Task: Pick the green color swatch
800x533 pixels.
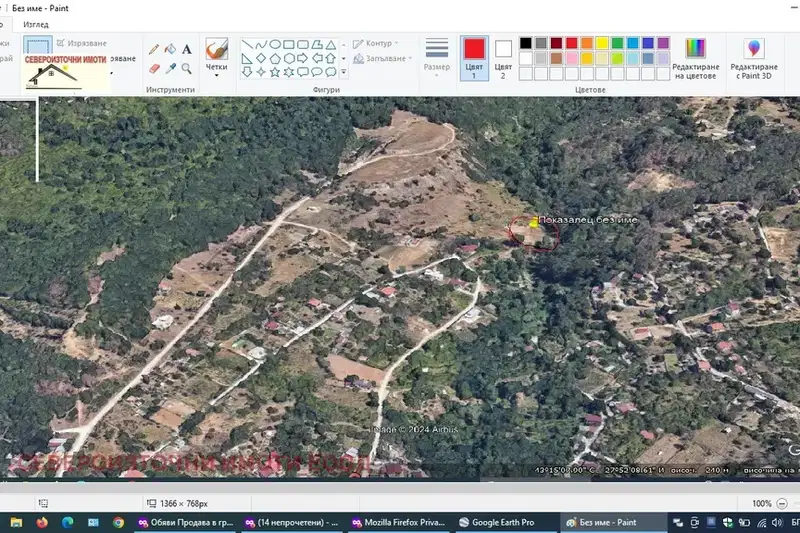Action: tap(617, 43)
